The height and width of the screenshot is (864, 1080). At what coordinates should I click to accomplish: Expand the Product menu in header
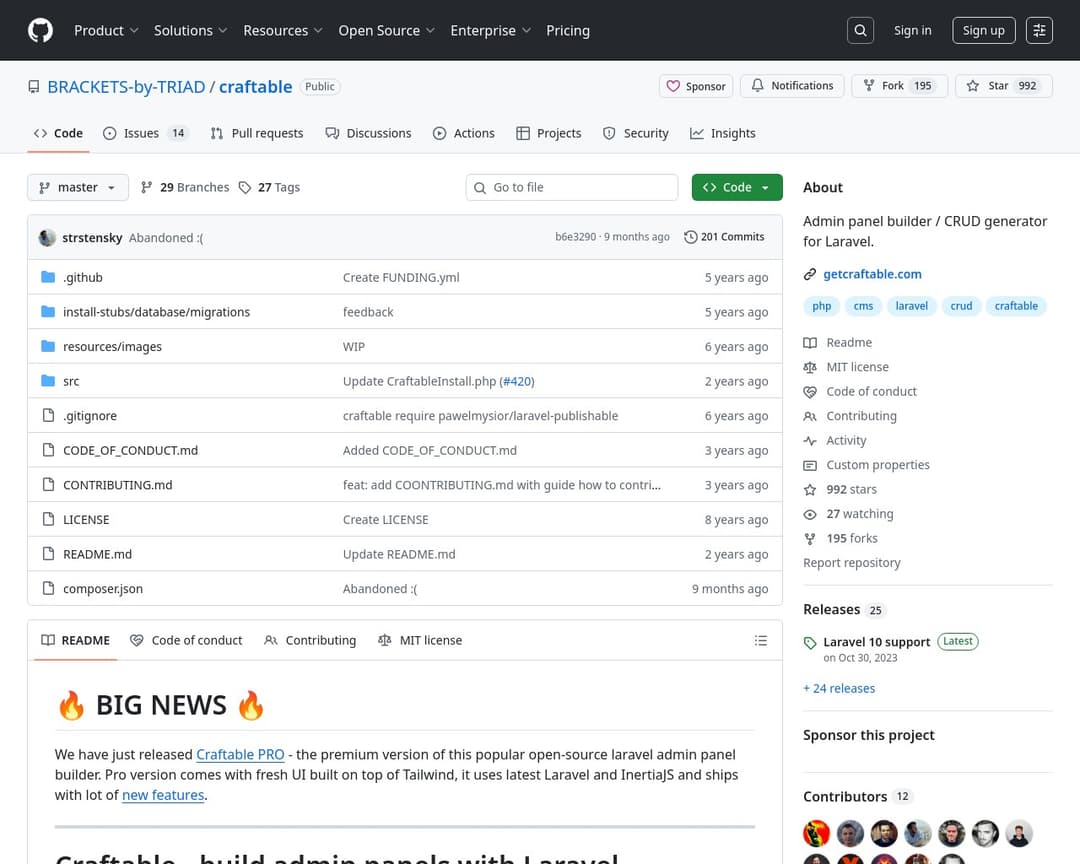(106, 31)
